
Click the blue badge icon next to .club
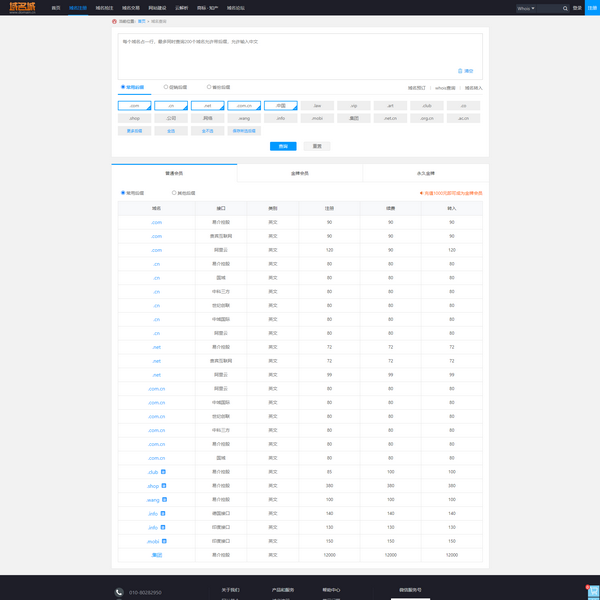[164, 471]
